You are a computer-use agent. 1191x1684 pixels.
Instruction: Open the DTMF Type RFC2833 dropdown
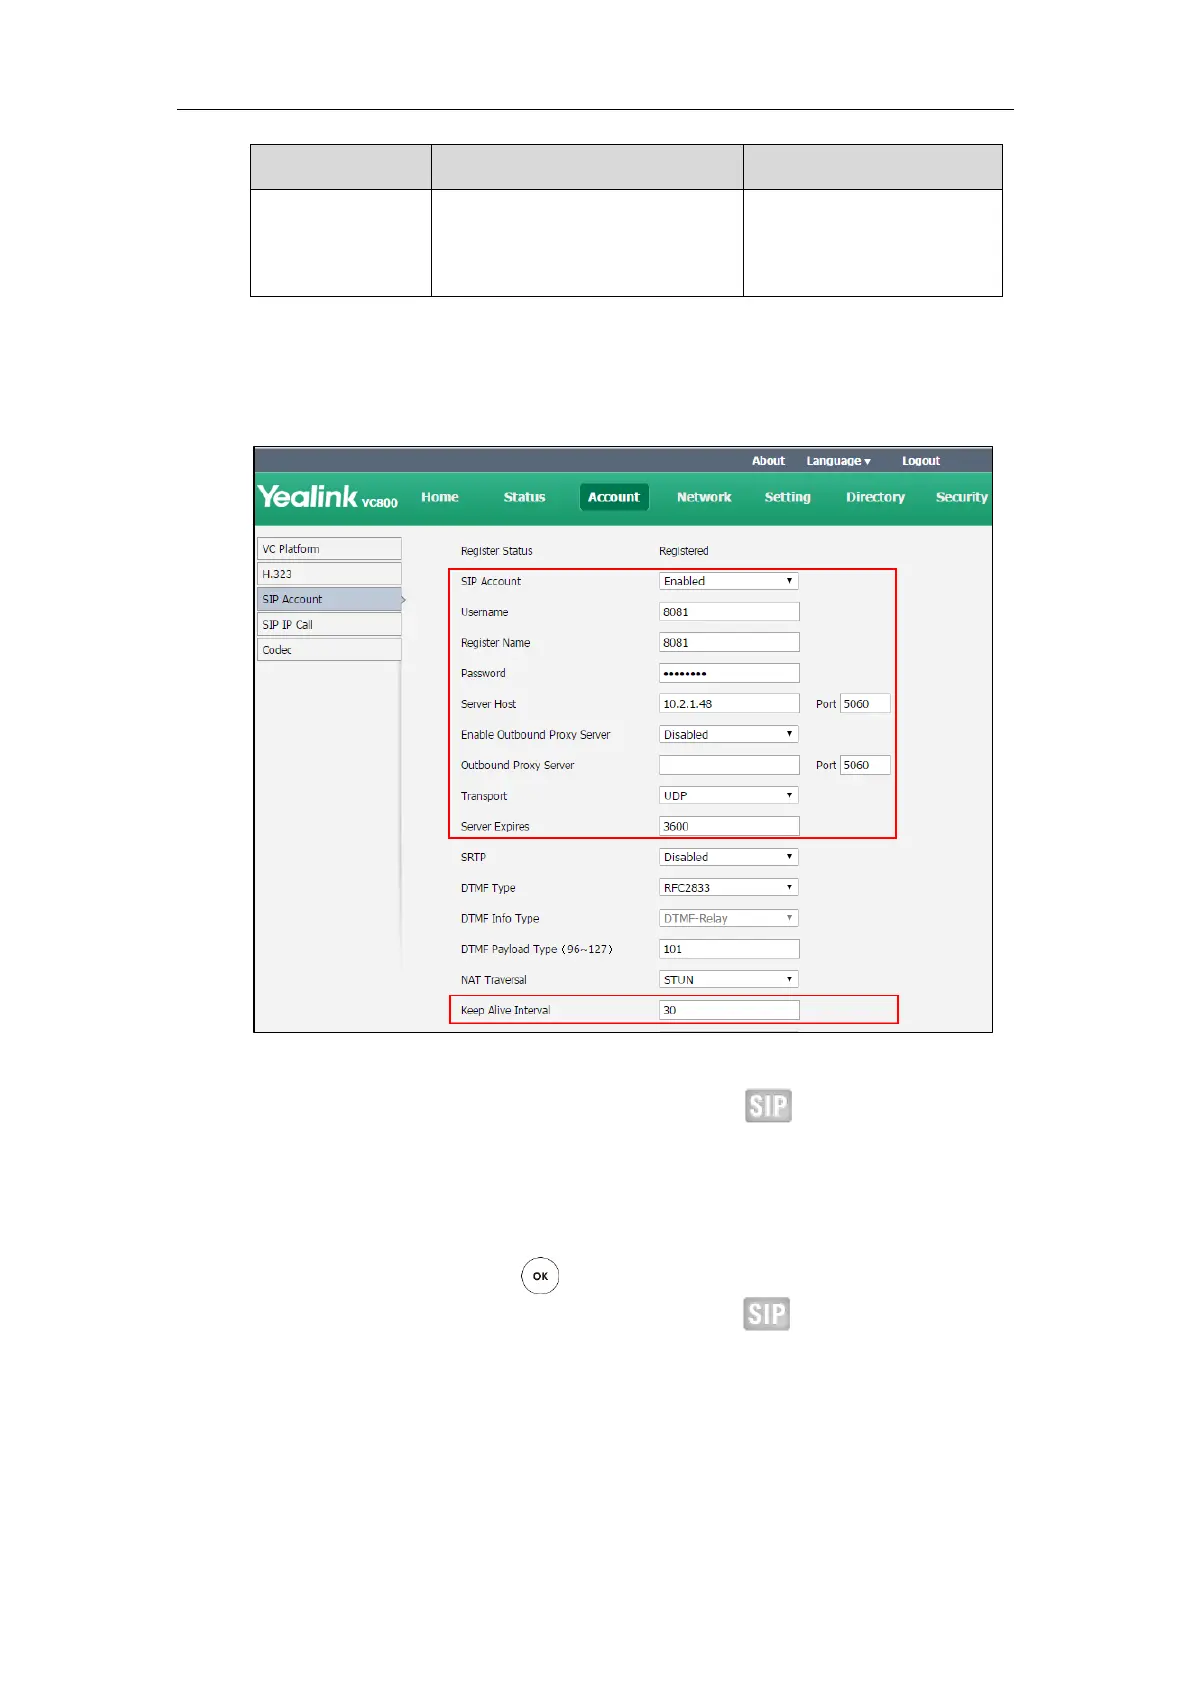coord(729,888)
